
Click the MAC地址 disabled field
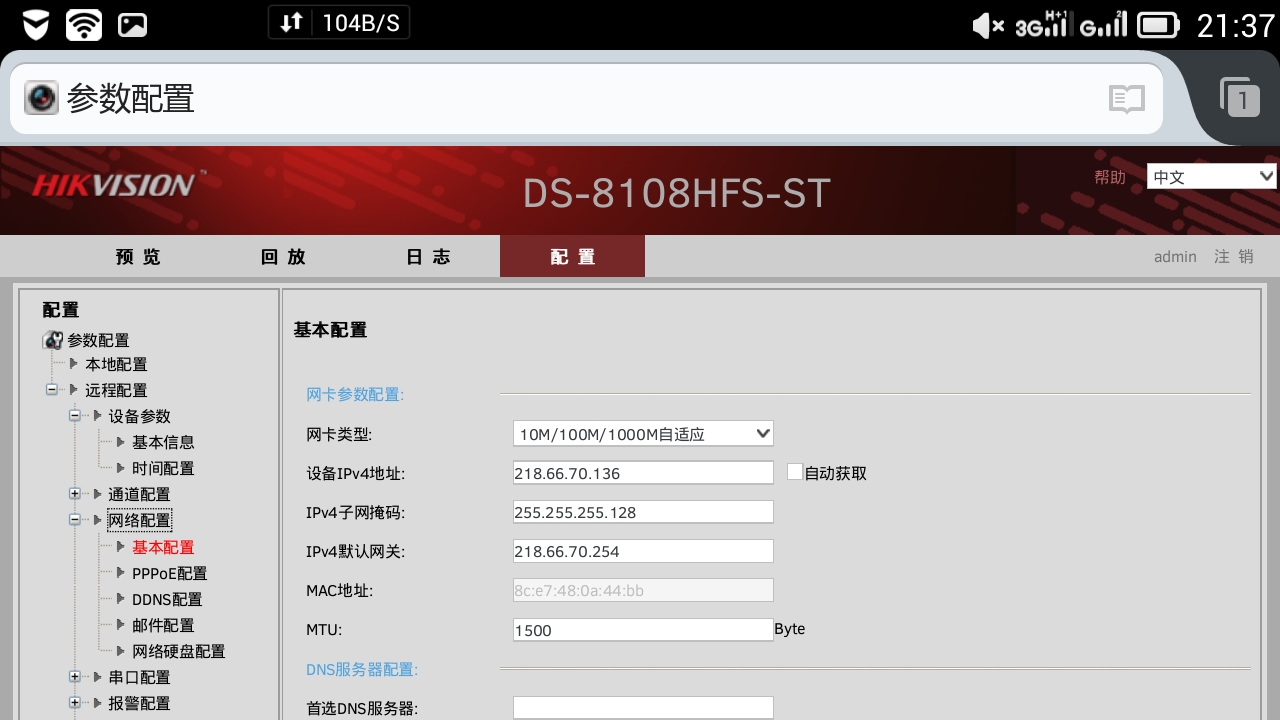click(643, 590)
